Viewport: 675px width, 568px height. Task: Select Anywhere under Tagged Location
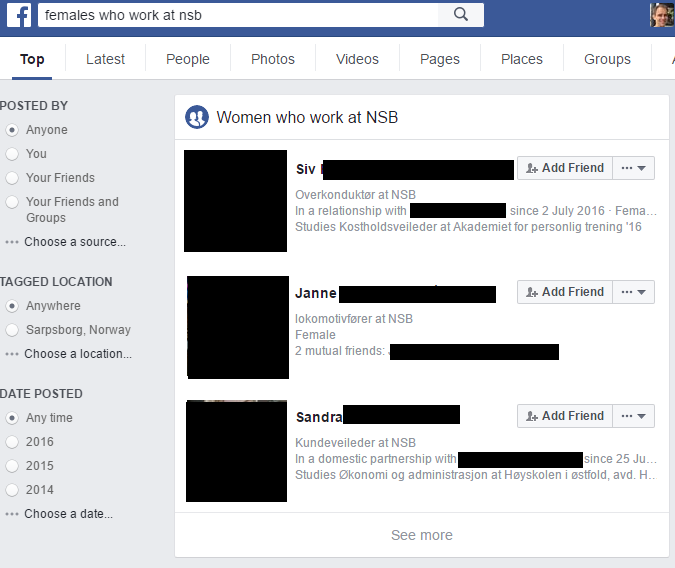click(x=12, y=306)
